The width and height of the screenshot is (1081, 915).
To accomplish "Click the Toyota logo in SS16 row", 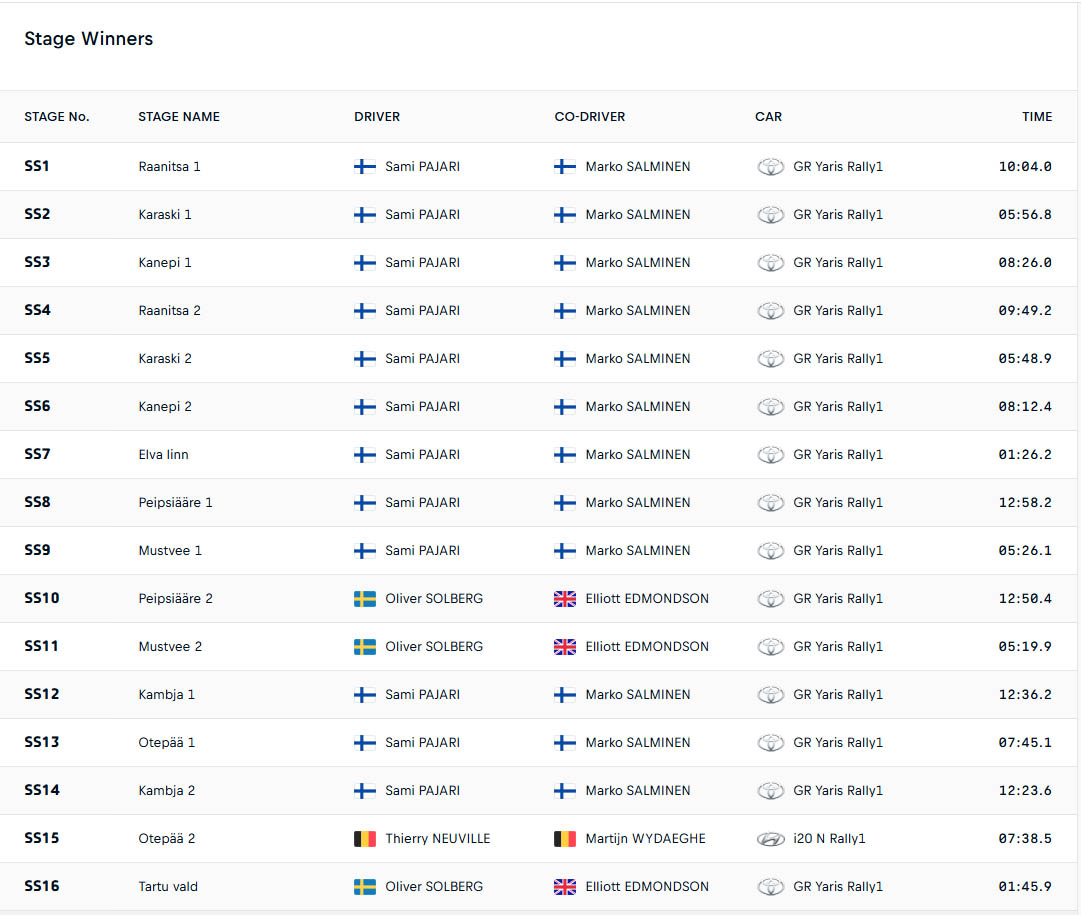I will pyautogui.click(x=770, y=886).
